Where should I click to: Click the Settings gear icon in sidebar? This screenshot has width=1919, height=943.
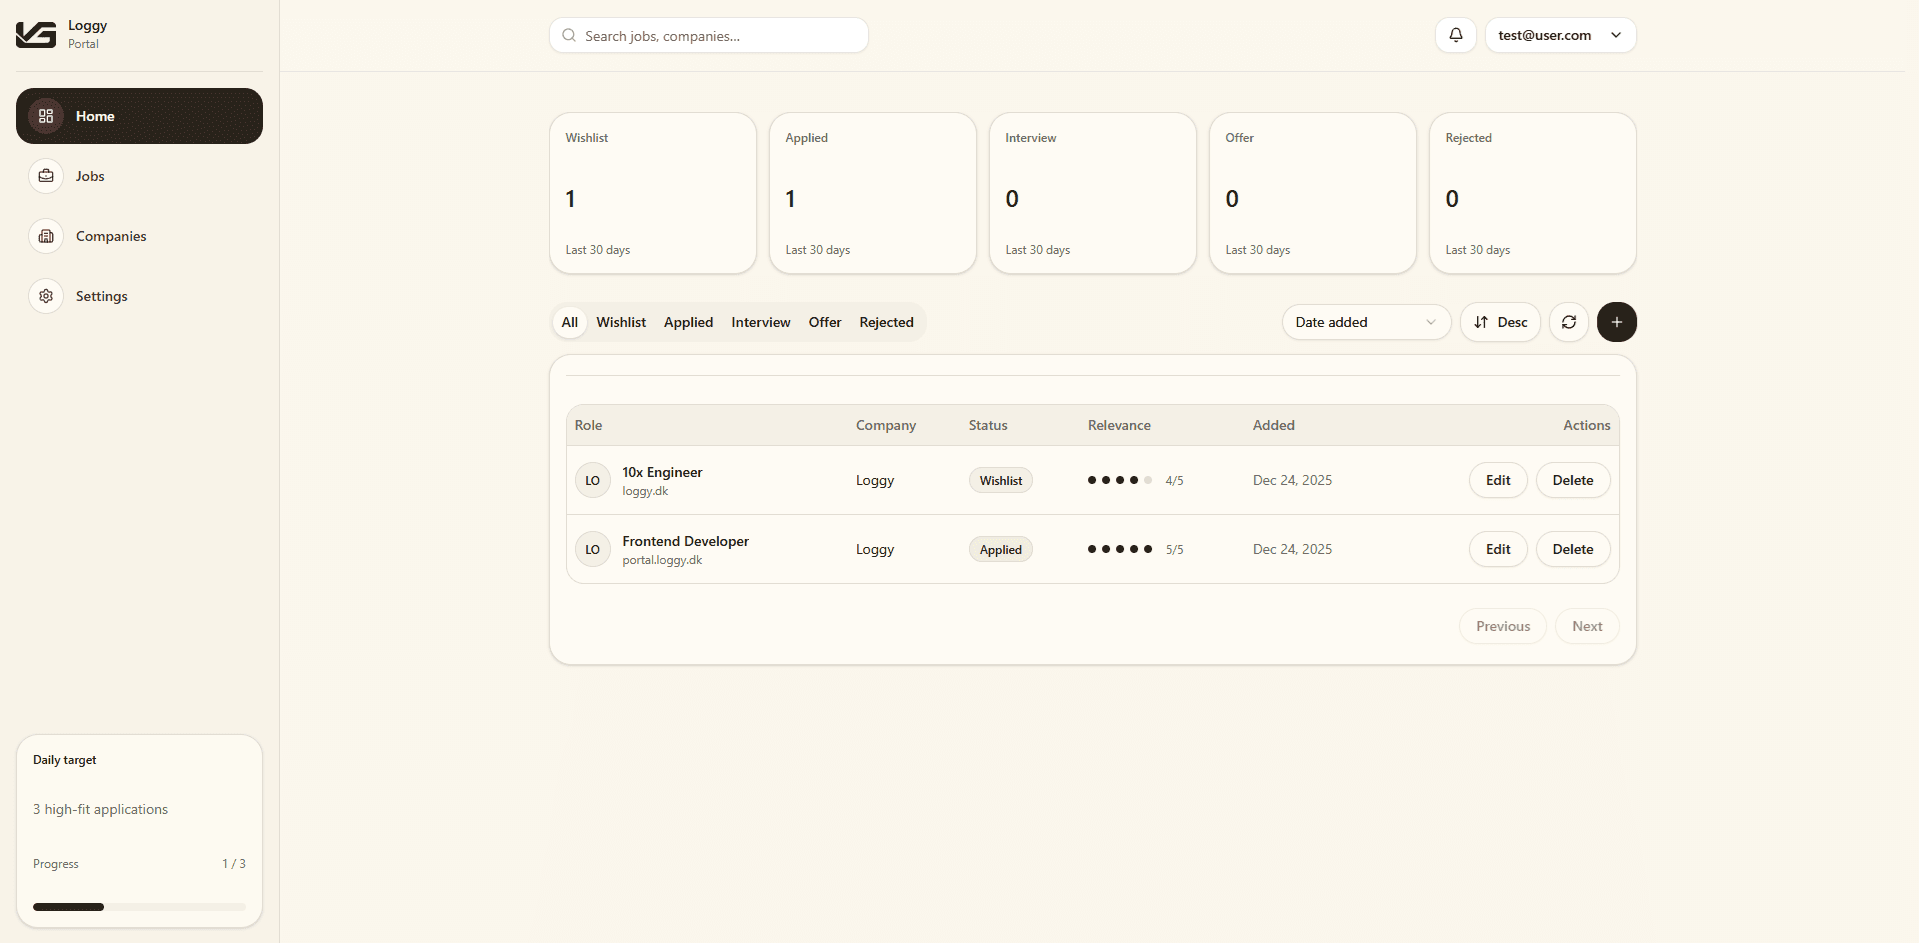46,296
